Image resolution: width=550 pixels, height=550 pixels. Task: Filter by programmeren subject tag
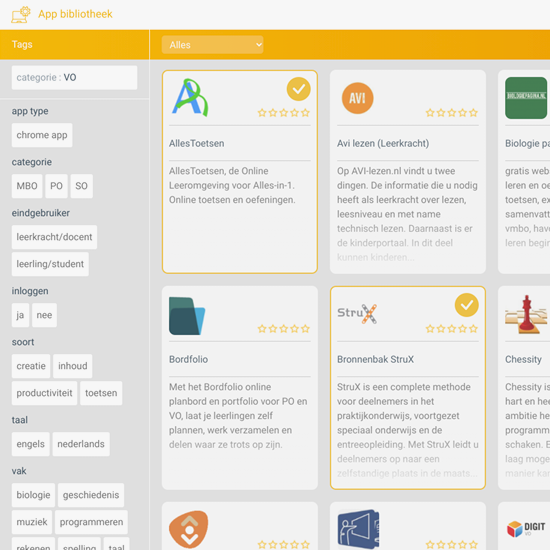coord(91,522)
